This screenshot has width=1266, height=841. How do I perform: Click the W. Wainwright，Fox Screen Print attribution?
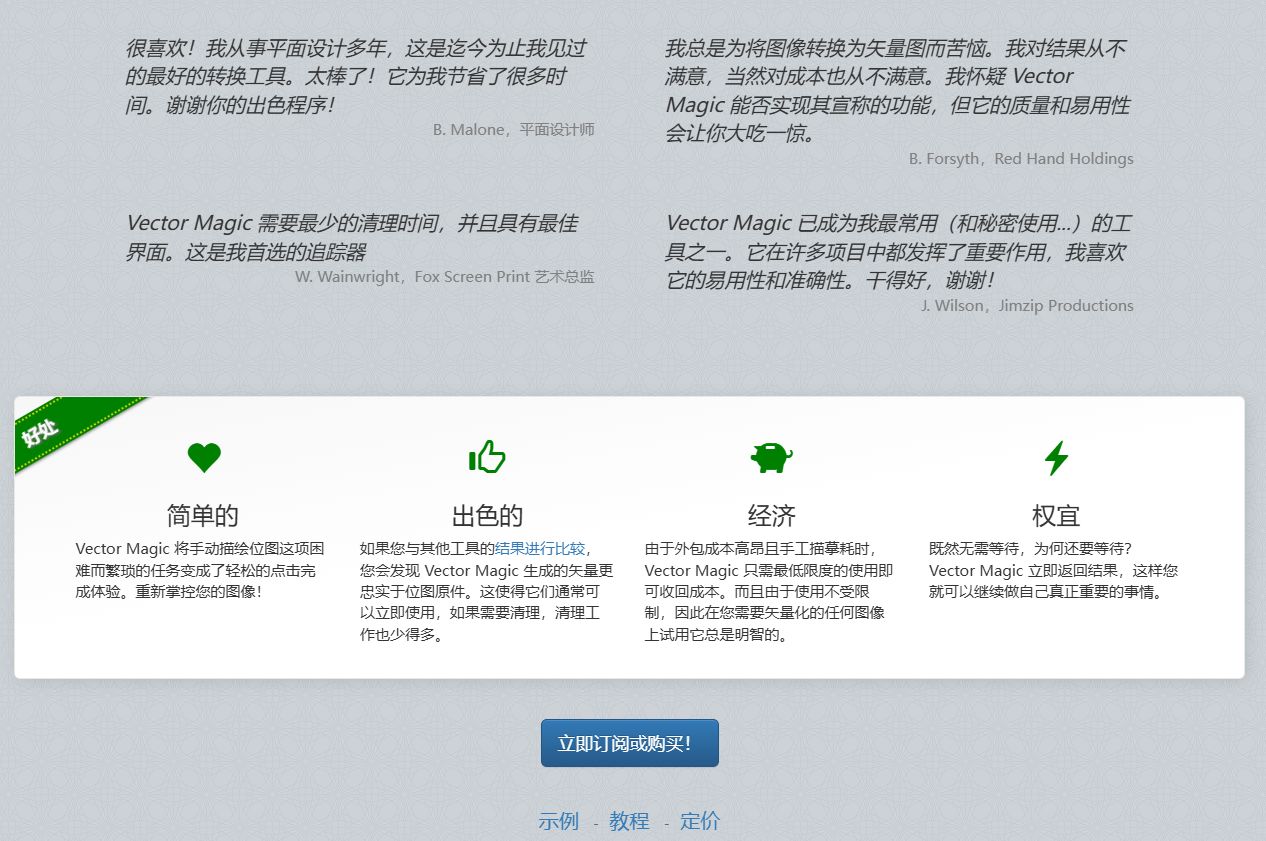point(445,277)
